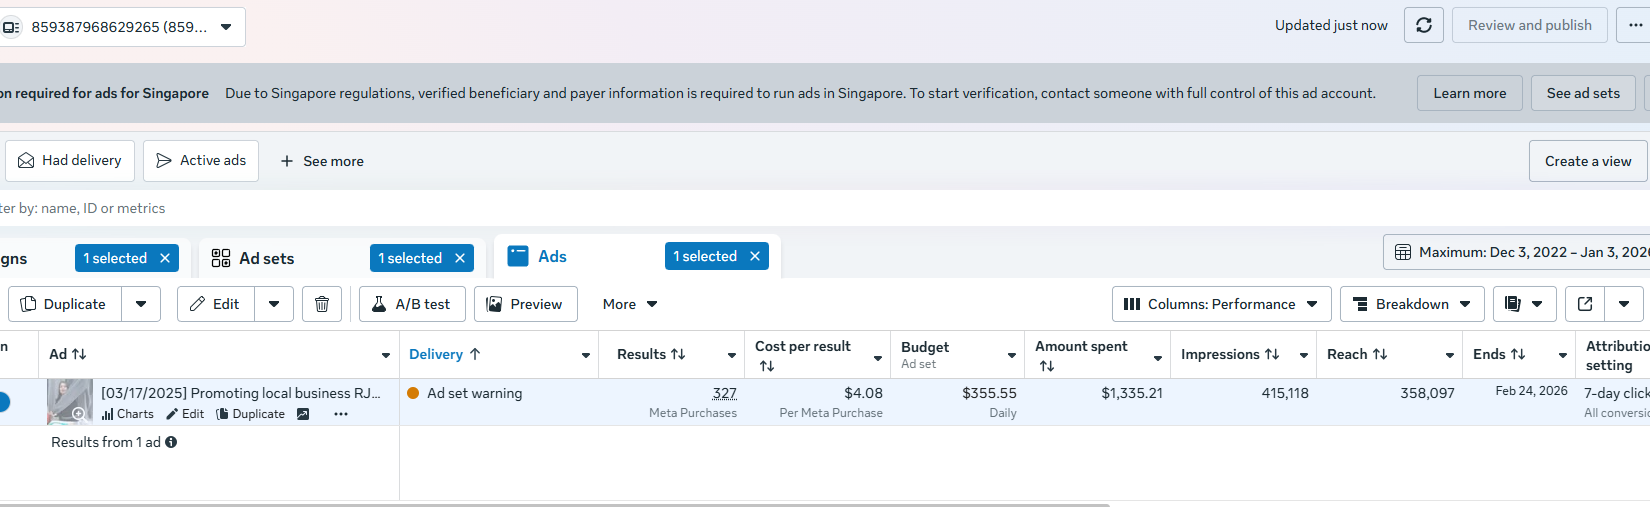Image resolution: width=1650 pixels, height=507 pixels.
Task: Delete the selected ad with trash icon
Action: click(322, 304)
